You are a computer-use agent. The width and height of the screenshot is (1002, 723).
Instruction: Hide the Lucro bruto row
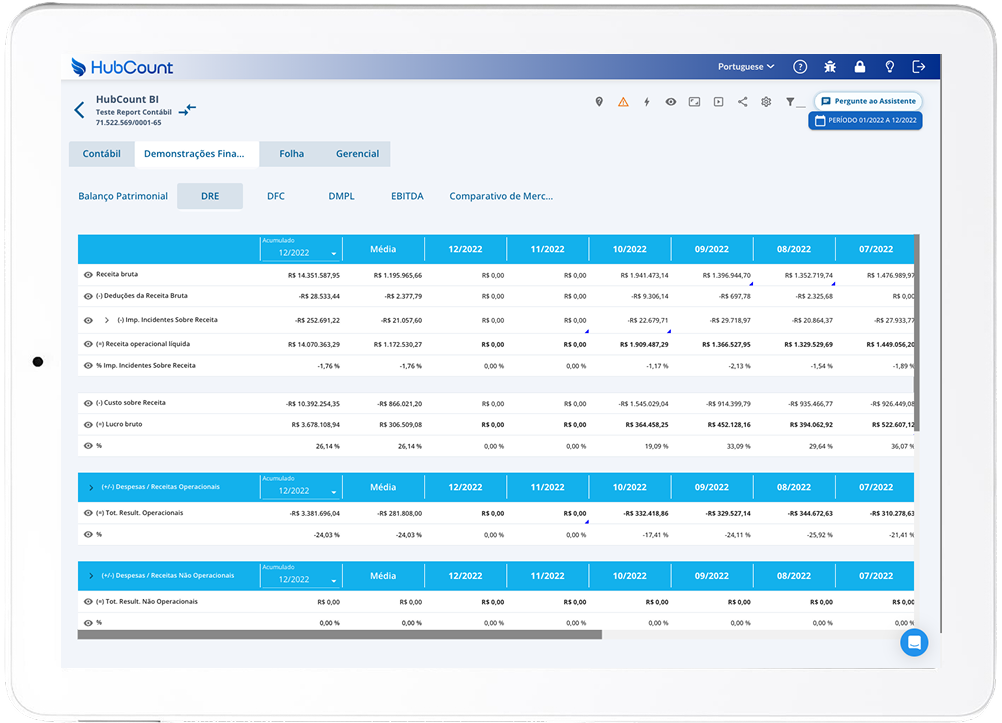[88, 424]
